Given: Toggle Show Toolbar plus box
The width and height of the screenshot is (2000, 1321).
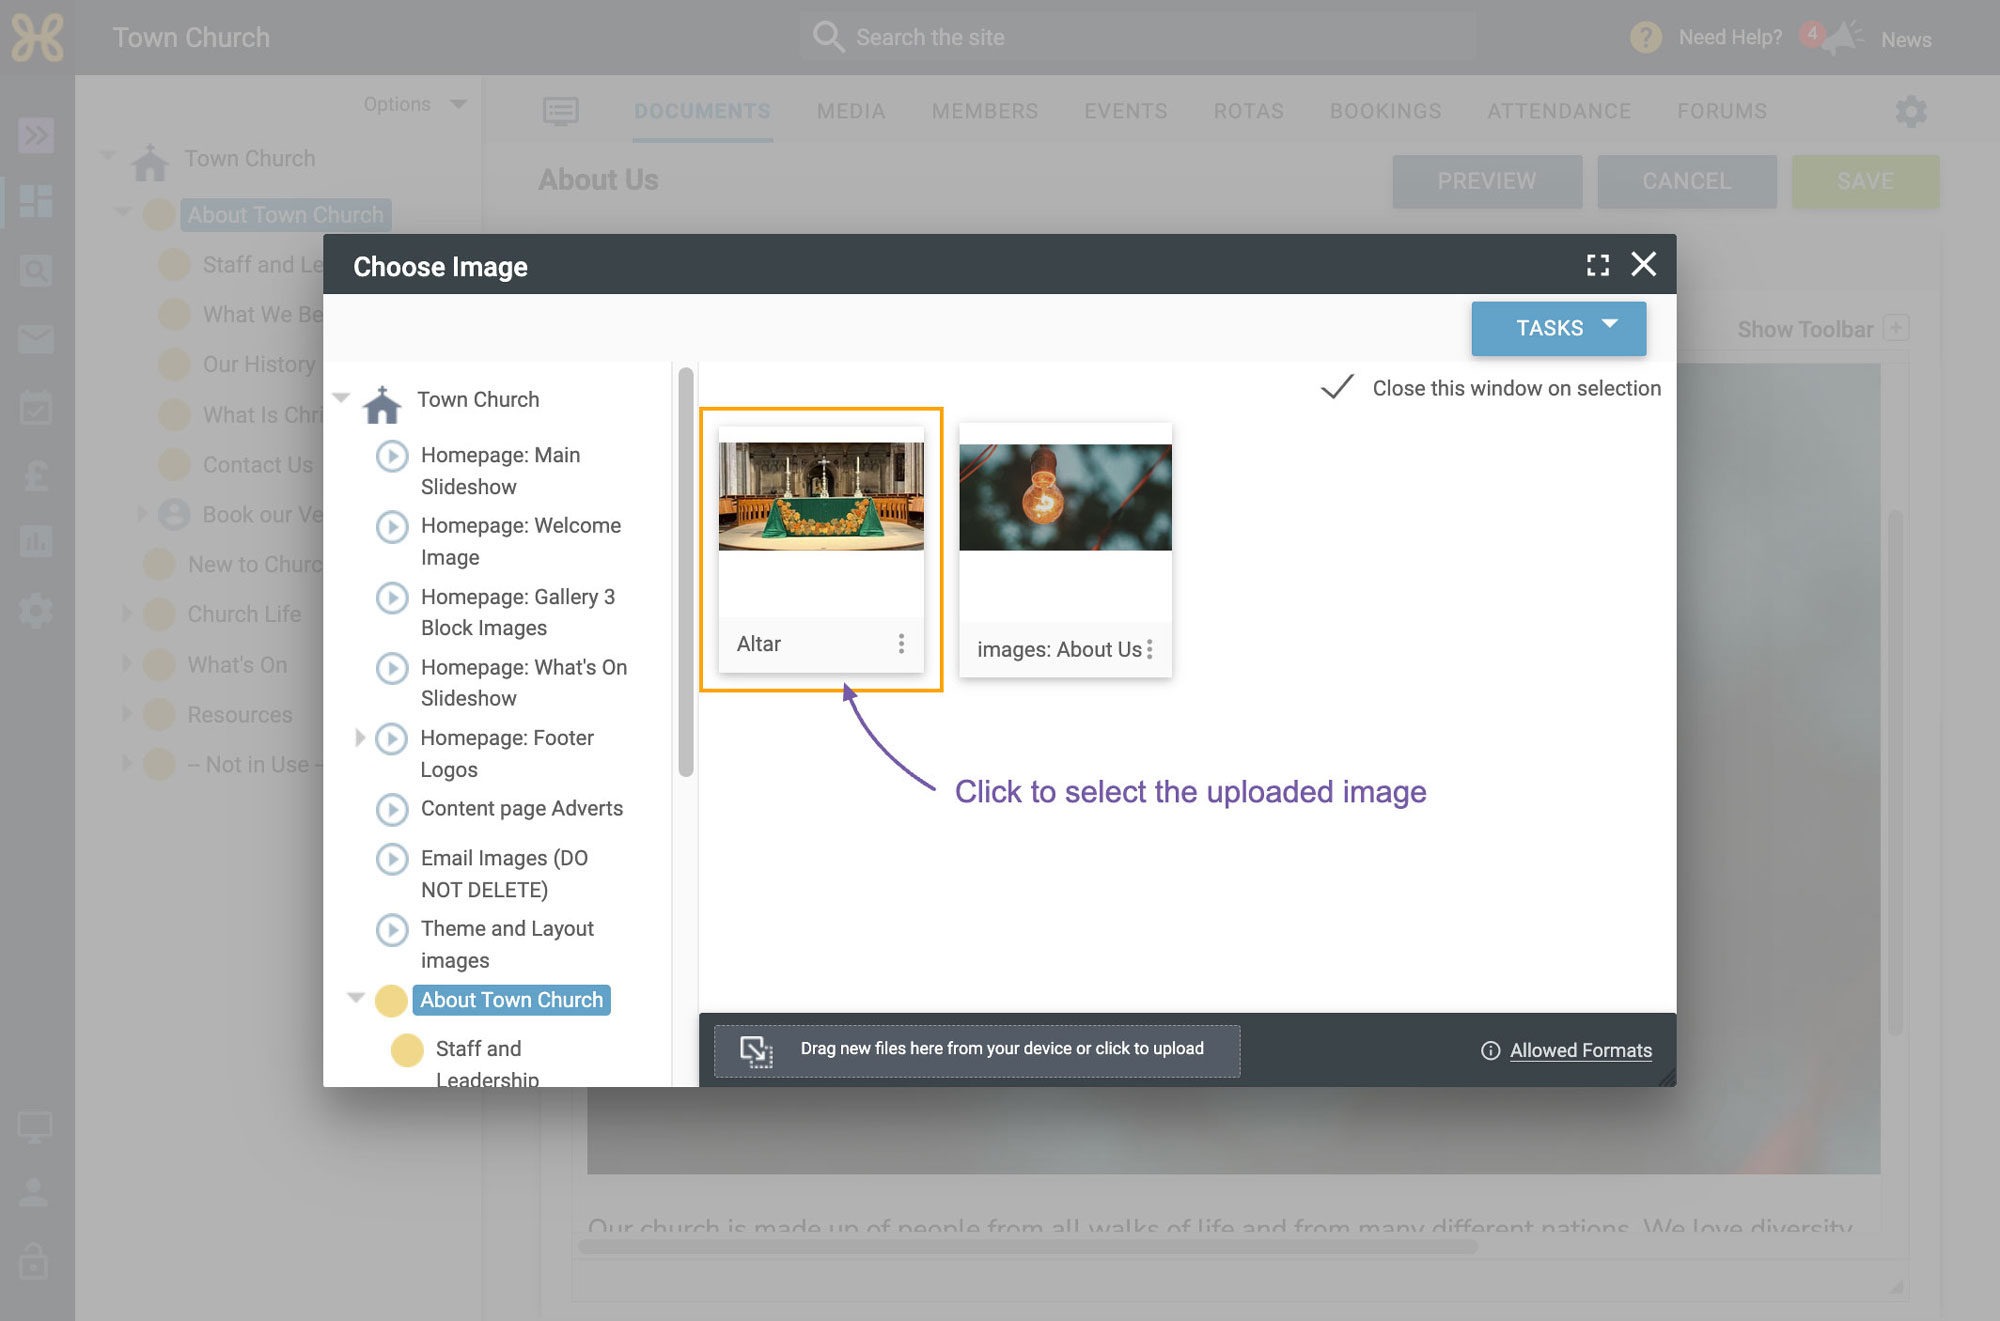Looking at the screenshot, I should (1896, 328).
